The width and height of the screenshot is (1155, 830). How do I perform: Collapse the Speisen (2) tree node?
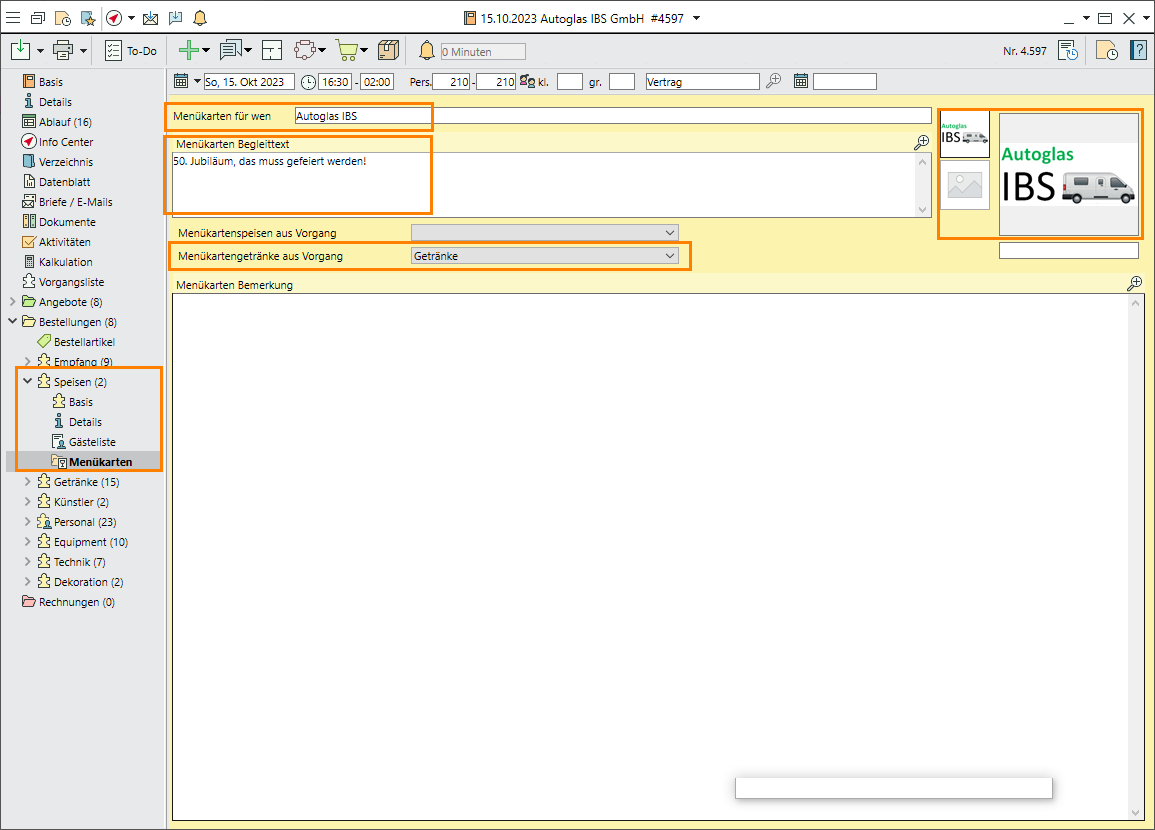(28, 382)
